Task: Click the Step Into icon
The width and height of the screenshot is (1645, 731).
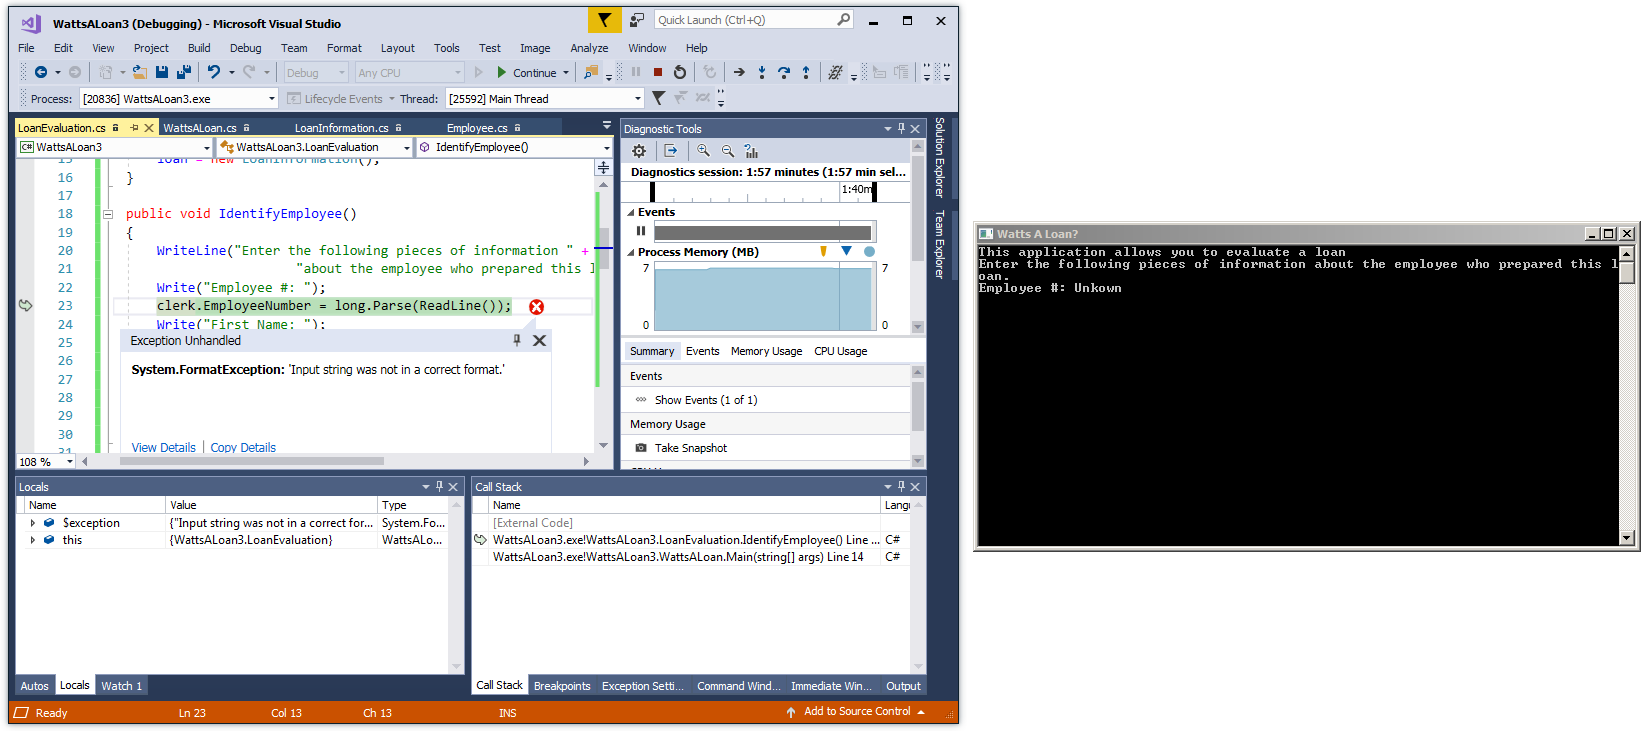Action: 762,72
